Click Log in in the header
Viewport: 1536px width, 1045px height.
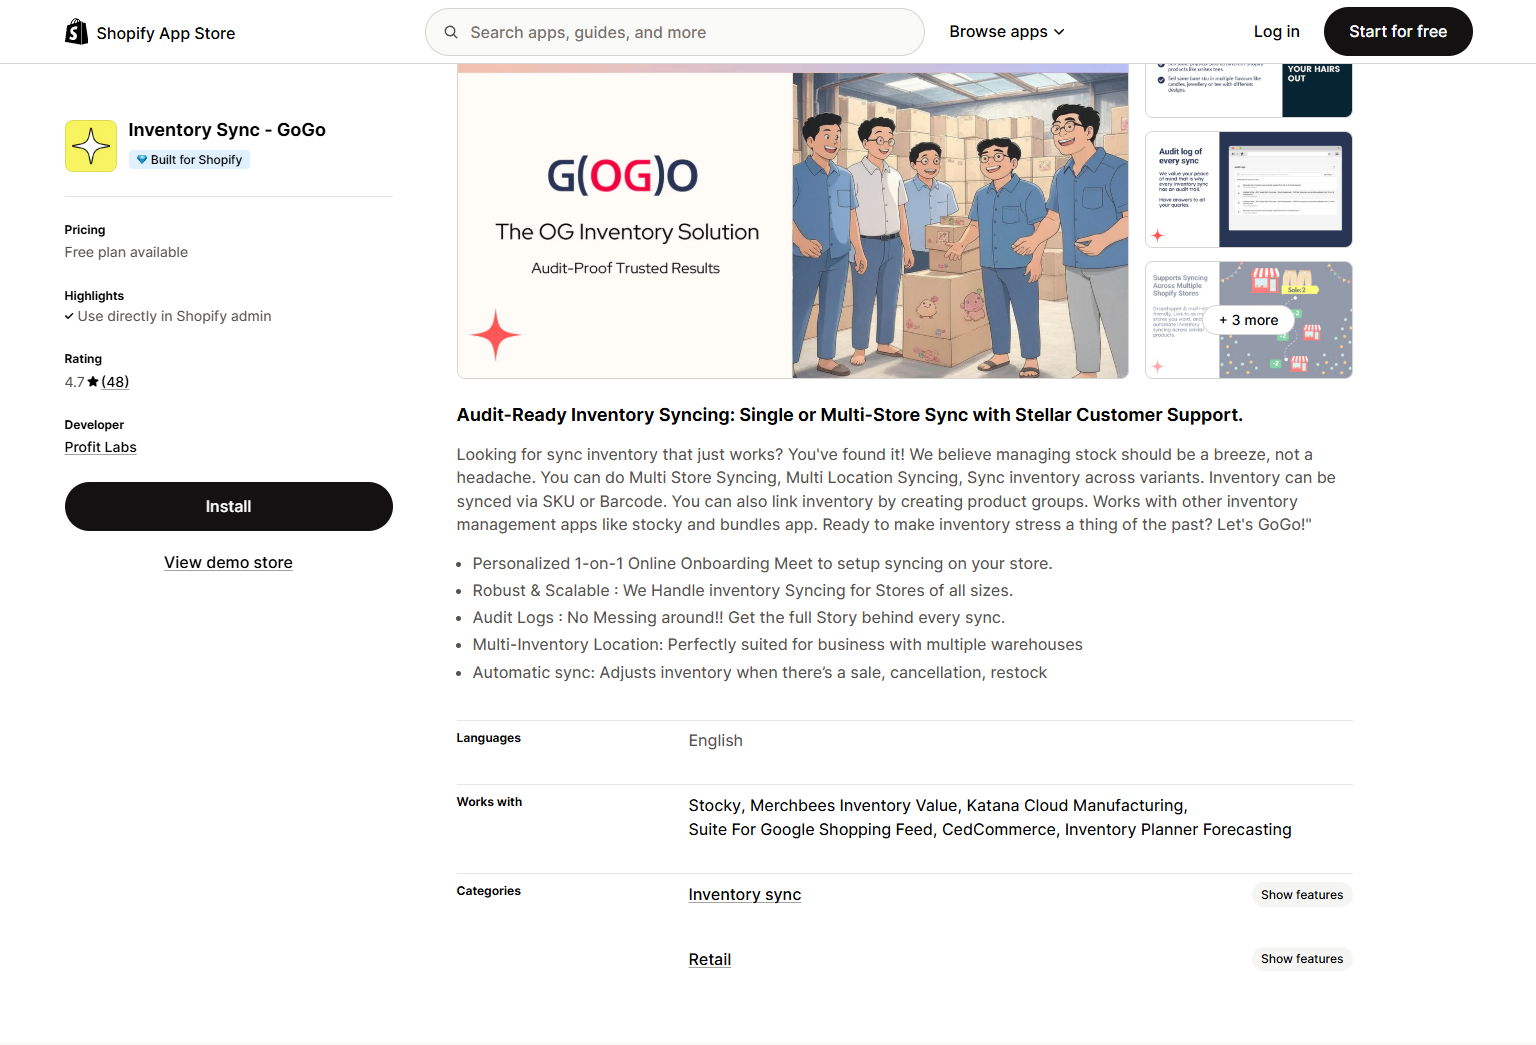point(1276,32)
